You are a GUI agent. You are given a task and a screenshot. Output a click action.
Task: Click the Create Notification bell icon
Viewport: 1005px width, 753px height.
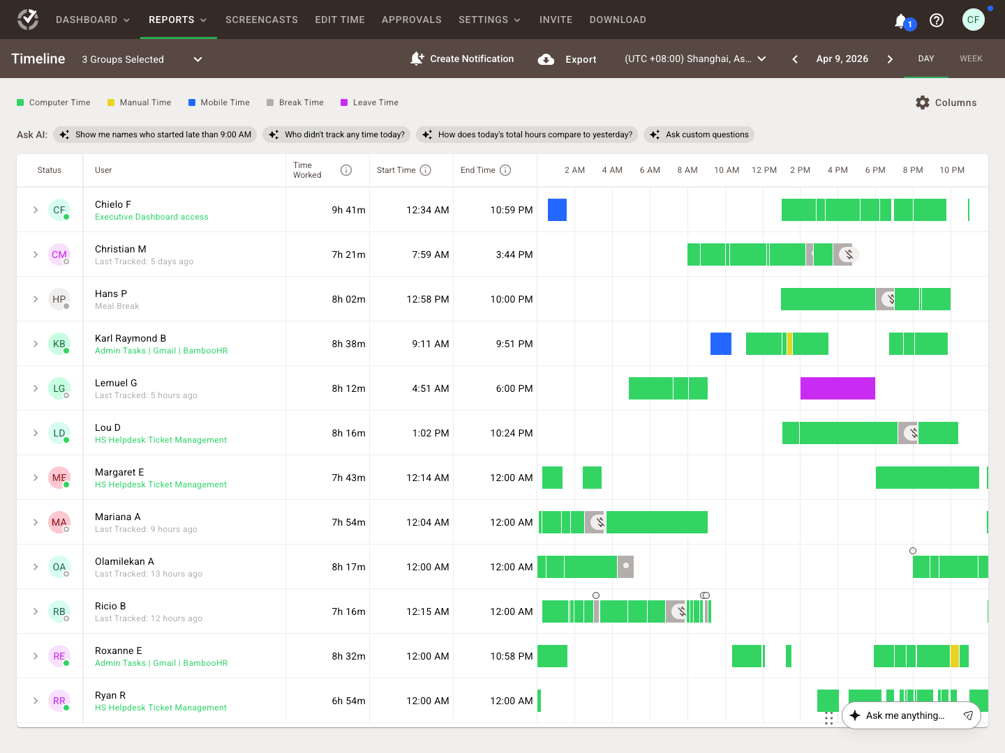point(417,59)
